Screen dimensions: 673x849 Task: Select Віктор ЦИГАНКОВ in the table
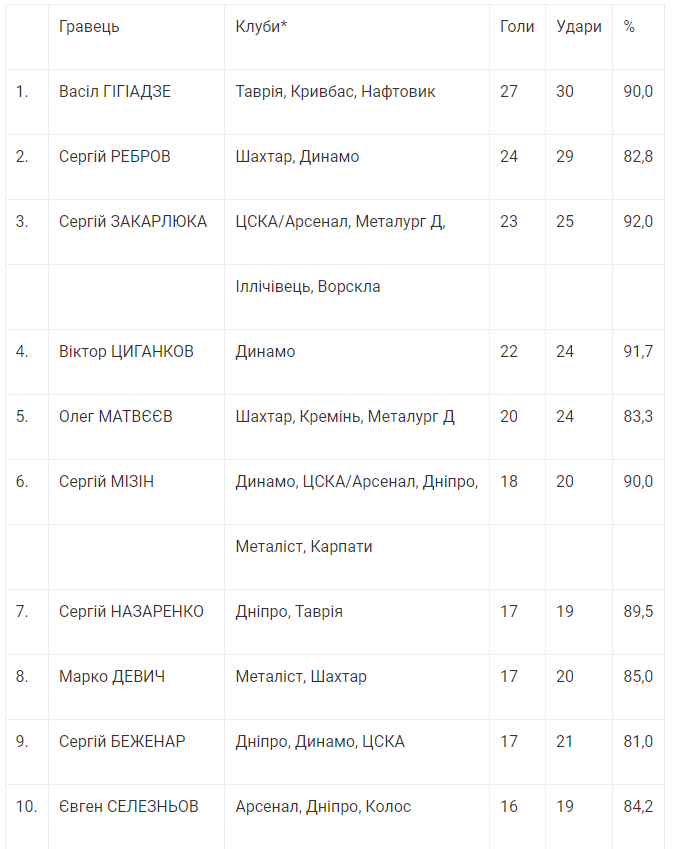pyautogui.click(x=126, y=352)
